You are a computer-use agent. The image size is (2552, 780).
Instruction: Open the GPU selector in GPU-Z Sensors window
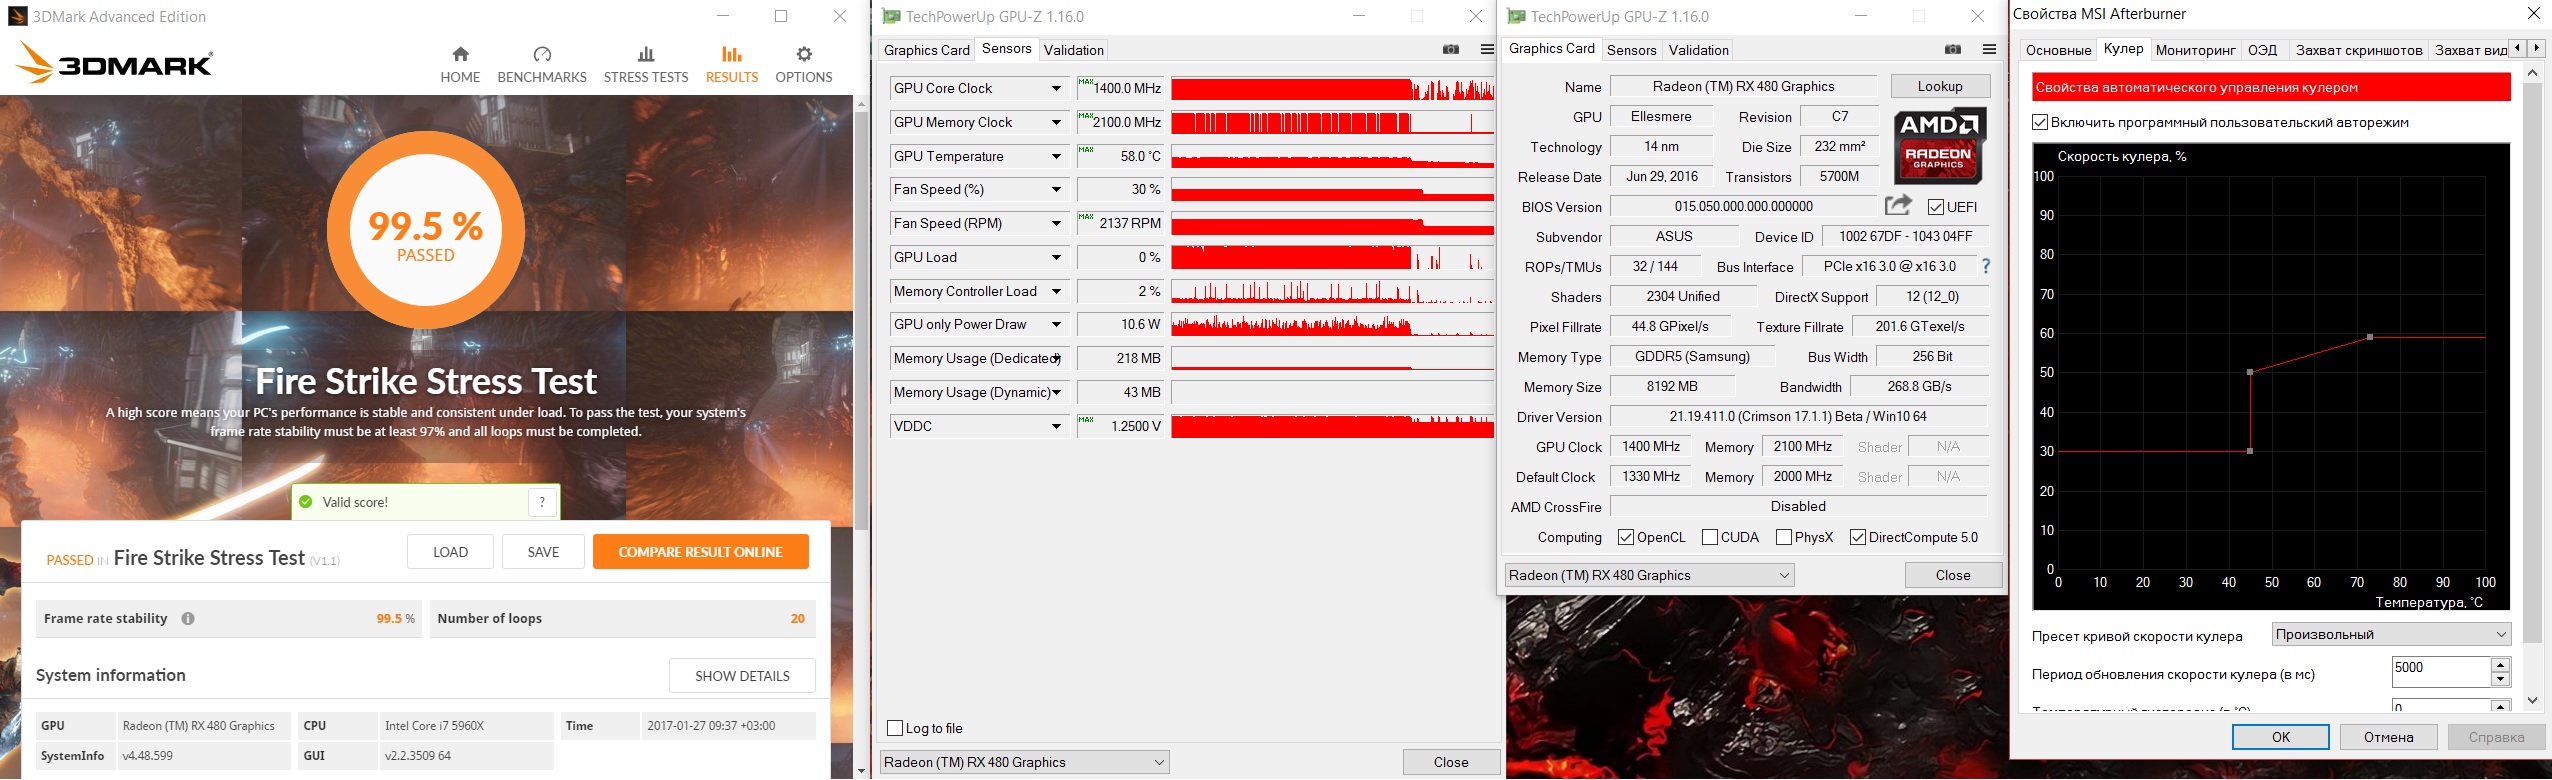(x=1024, y=762)
